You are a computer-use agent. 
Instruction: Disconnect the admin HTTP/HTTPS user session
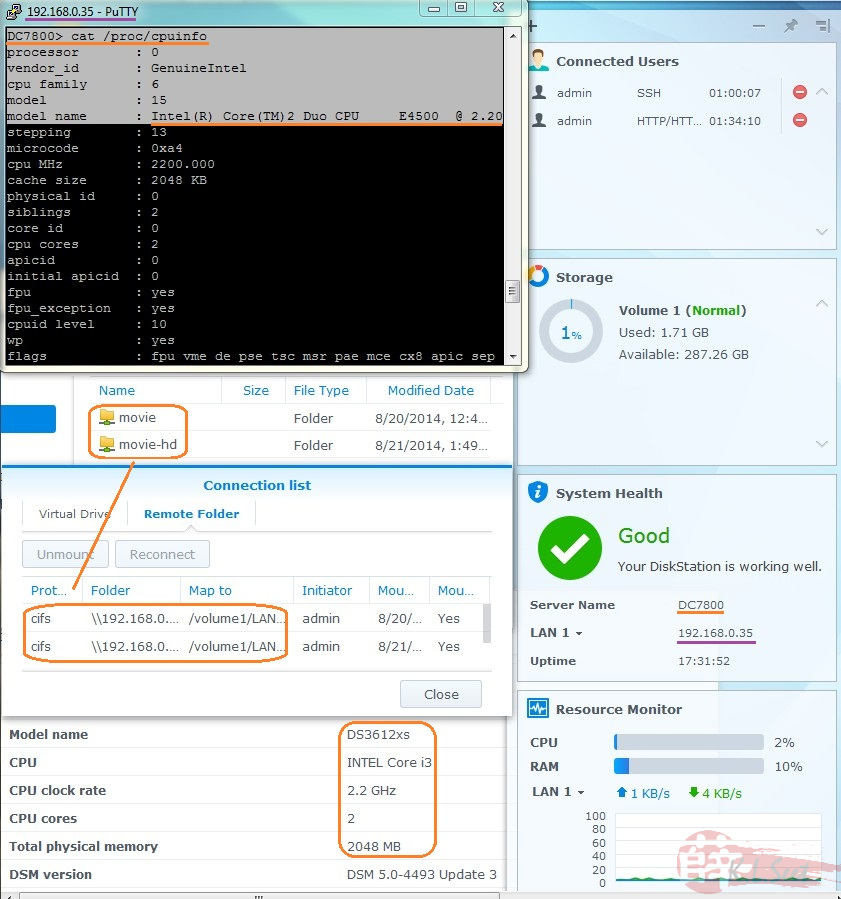(x=800, y=120)
